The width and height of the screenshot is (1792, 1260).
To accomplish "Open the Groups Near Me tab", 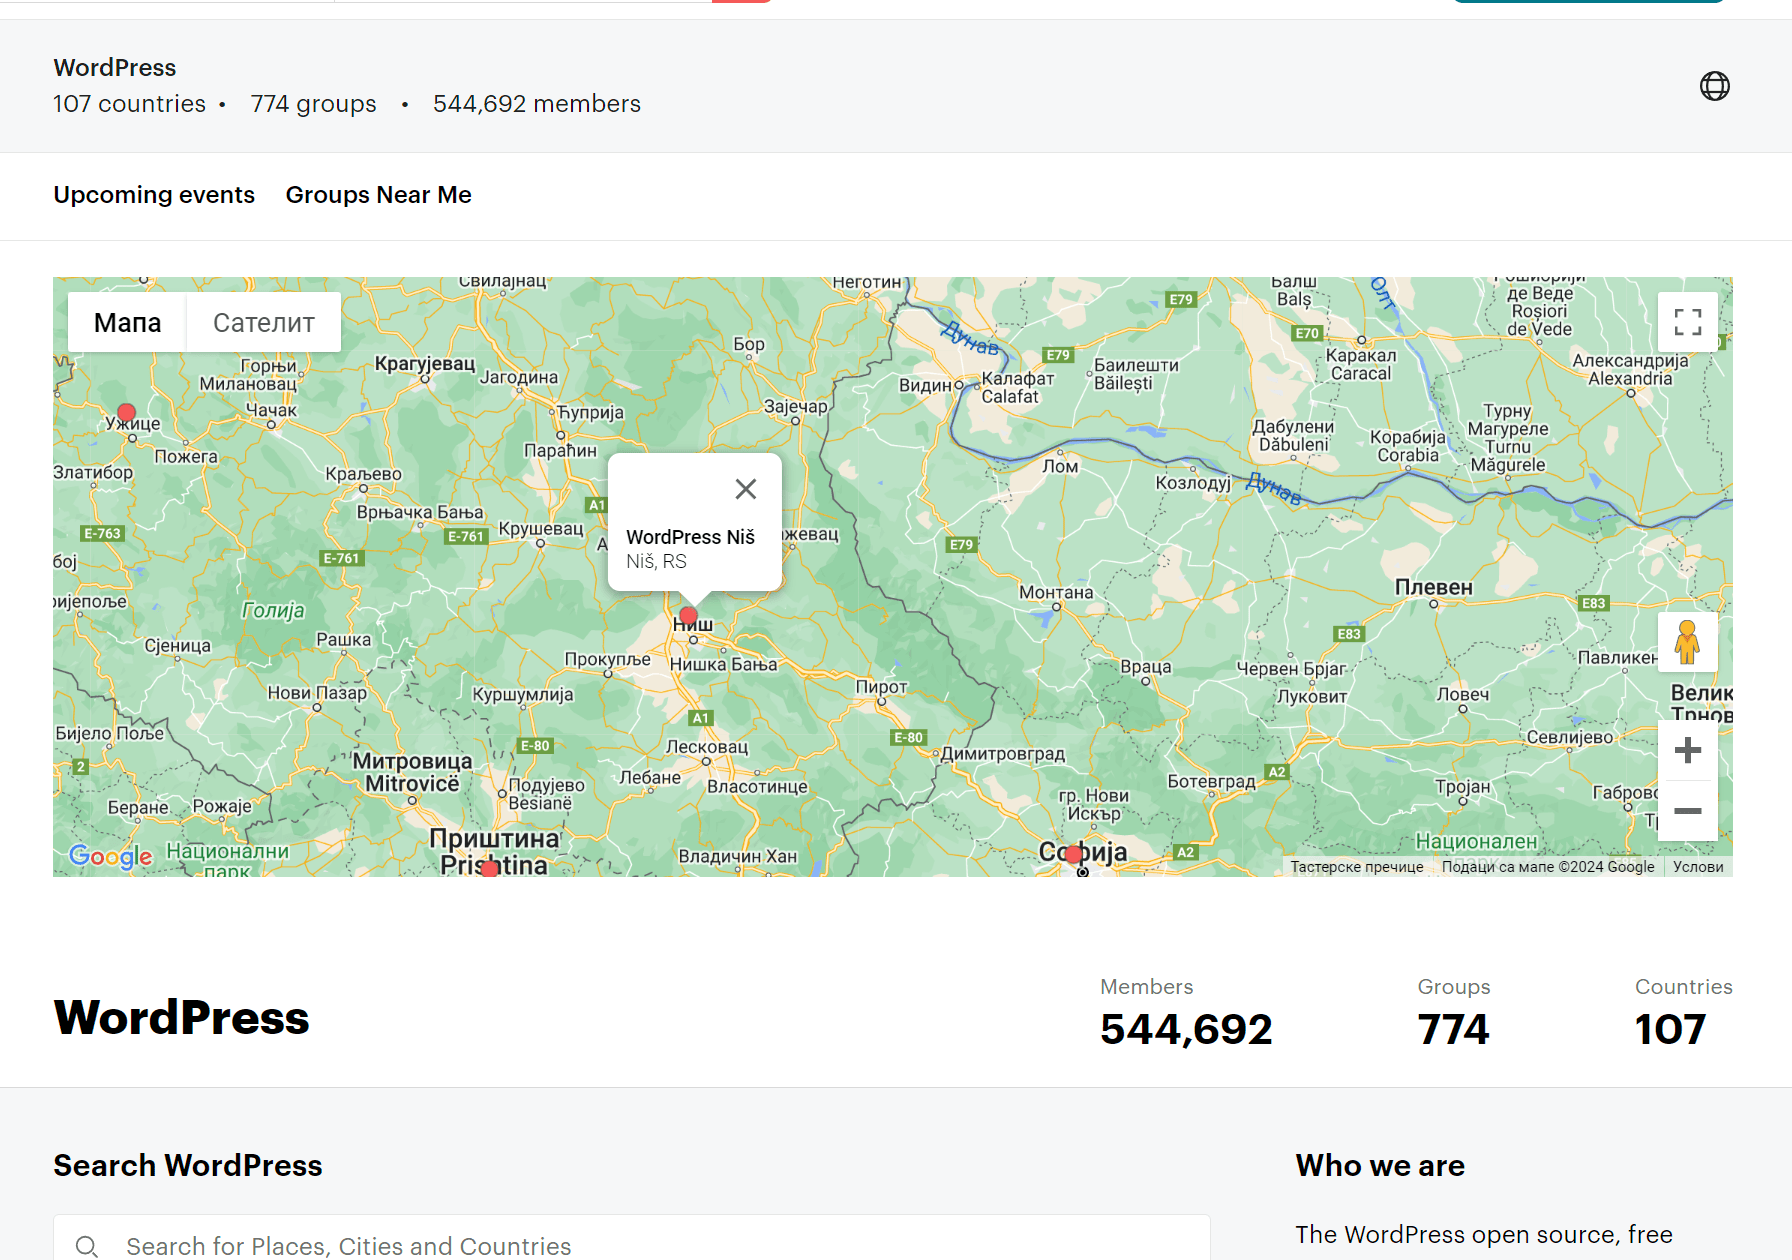I will [x=378, y=195].
